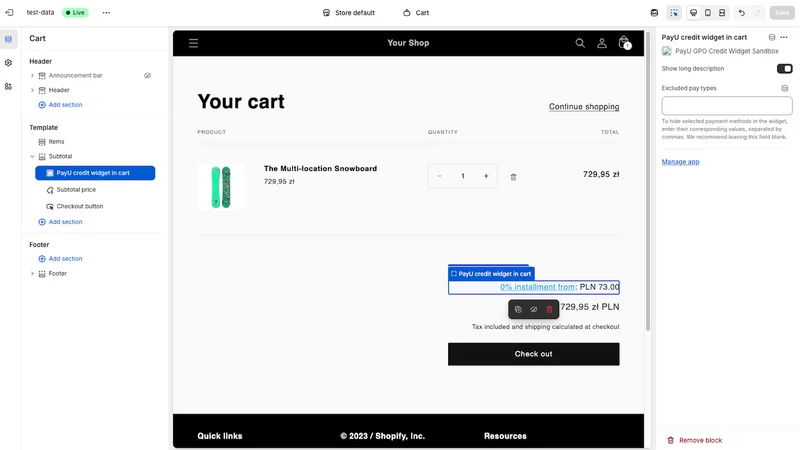Click the 0% installment from link
This screenshot has height=450, width=800.
coord(537,287)
